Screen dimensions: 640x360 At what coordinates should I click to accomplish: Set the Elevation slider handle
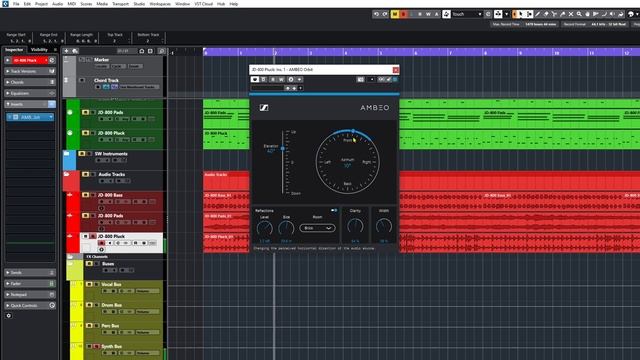coord(282,148)
